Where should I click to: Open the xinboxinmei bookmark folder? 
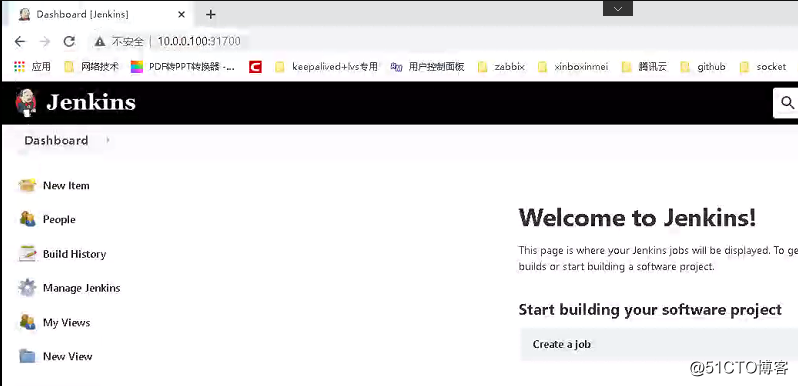tap(573, 67)
